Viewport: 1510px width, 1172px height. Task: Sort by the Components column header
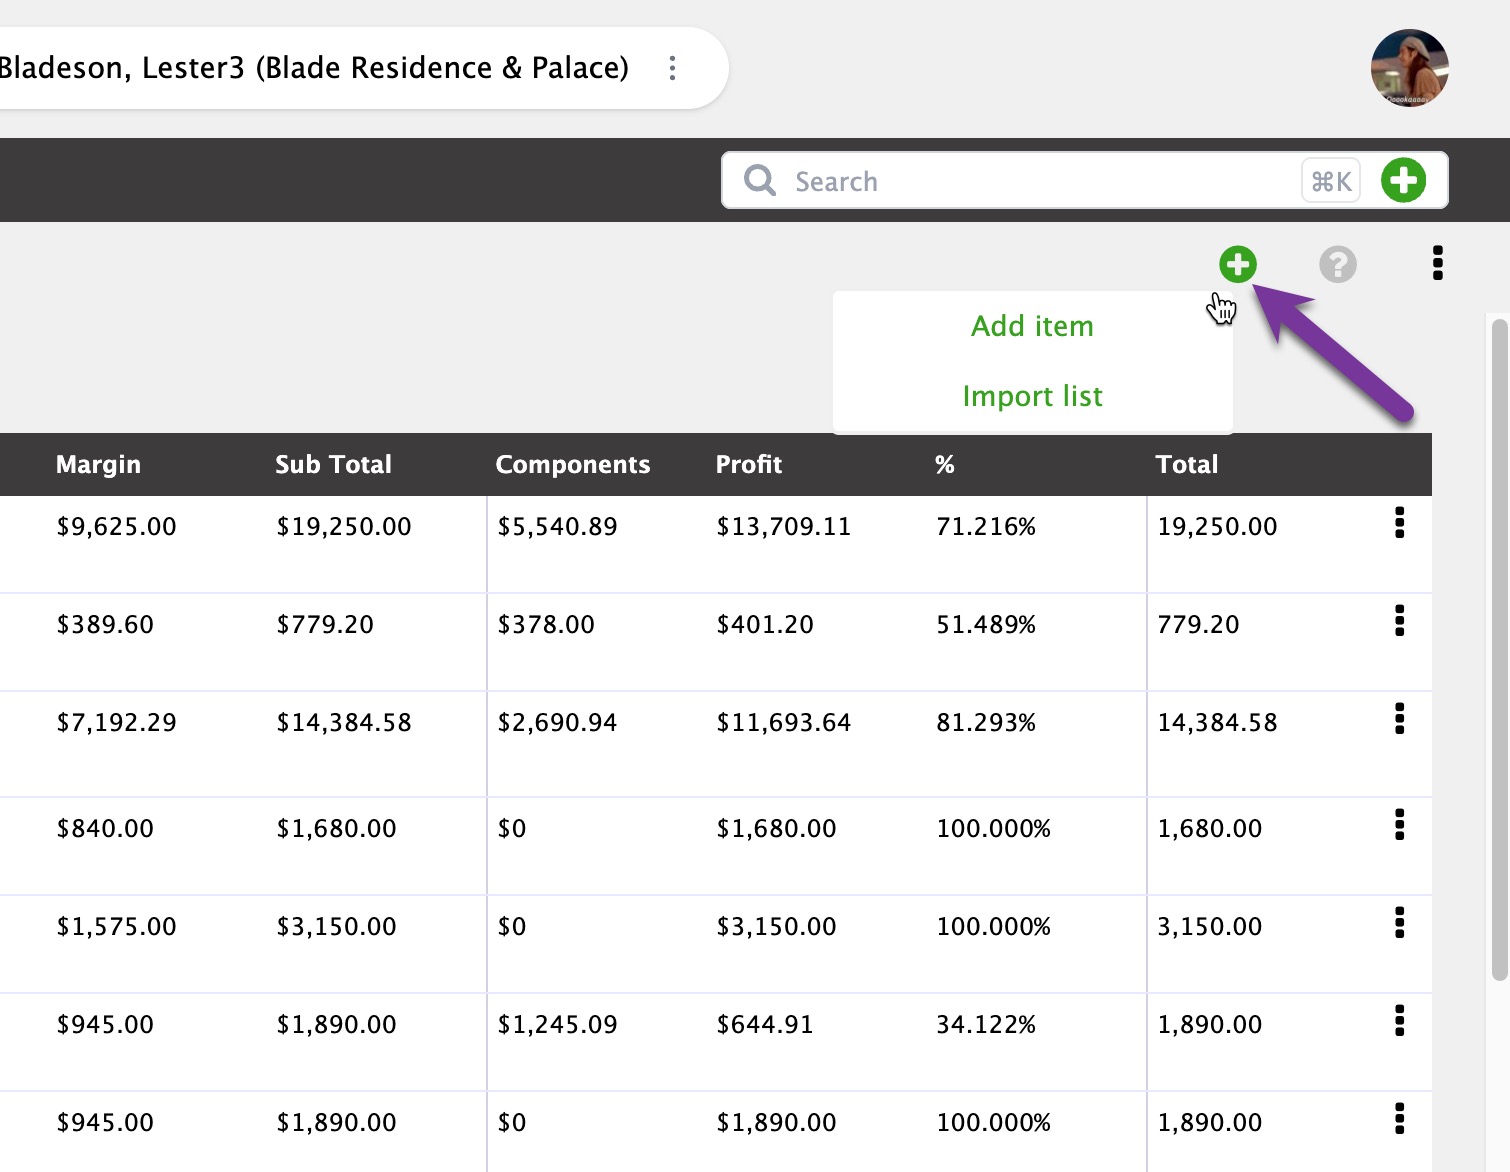[573, 464]
